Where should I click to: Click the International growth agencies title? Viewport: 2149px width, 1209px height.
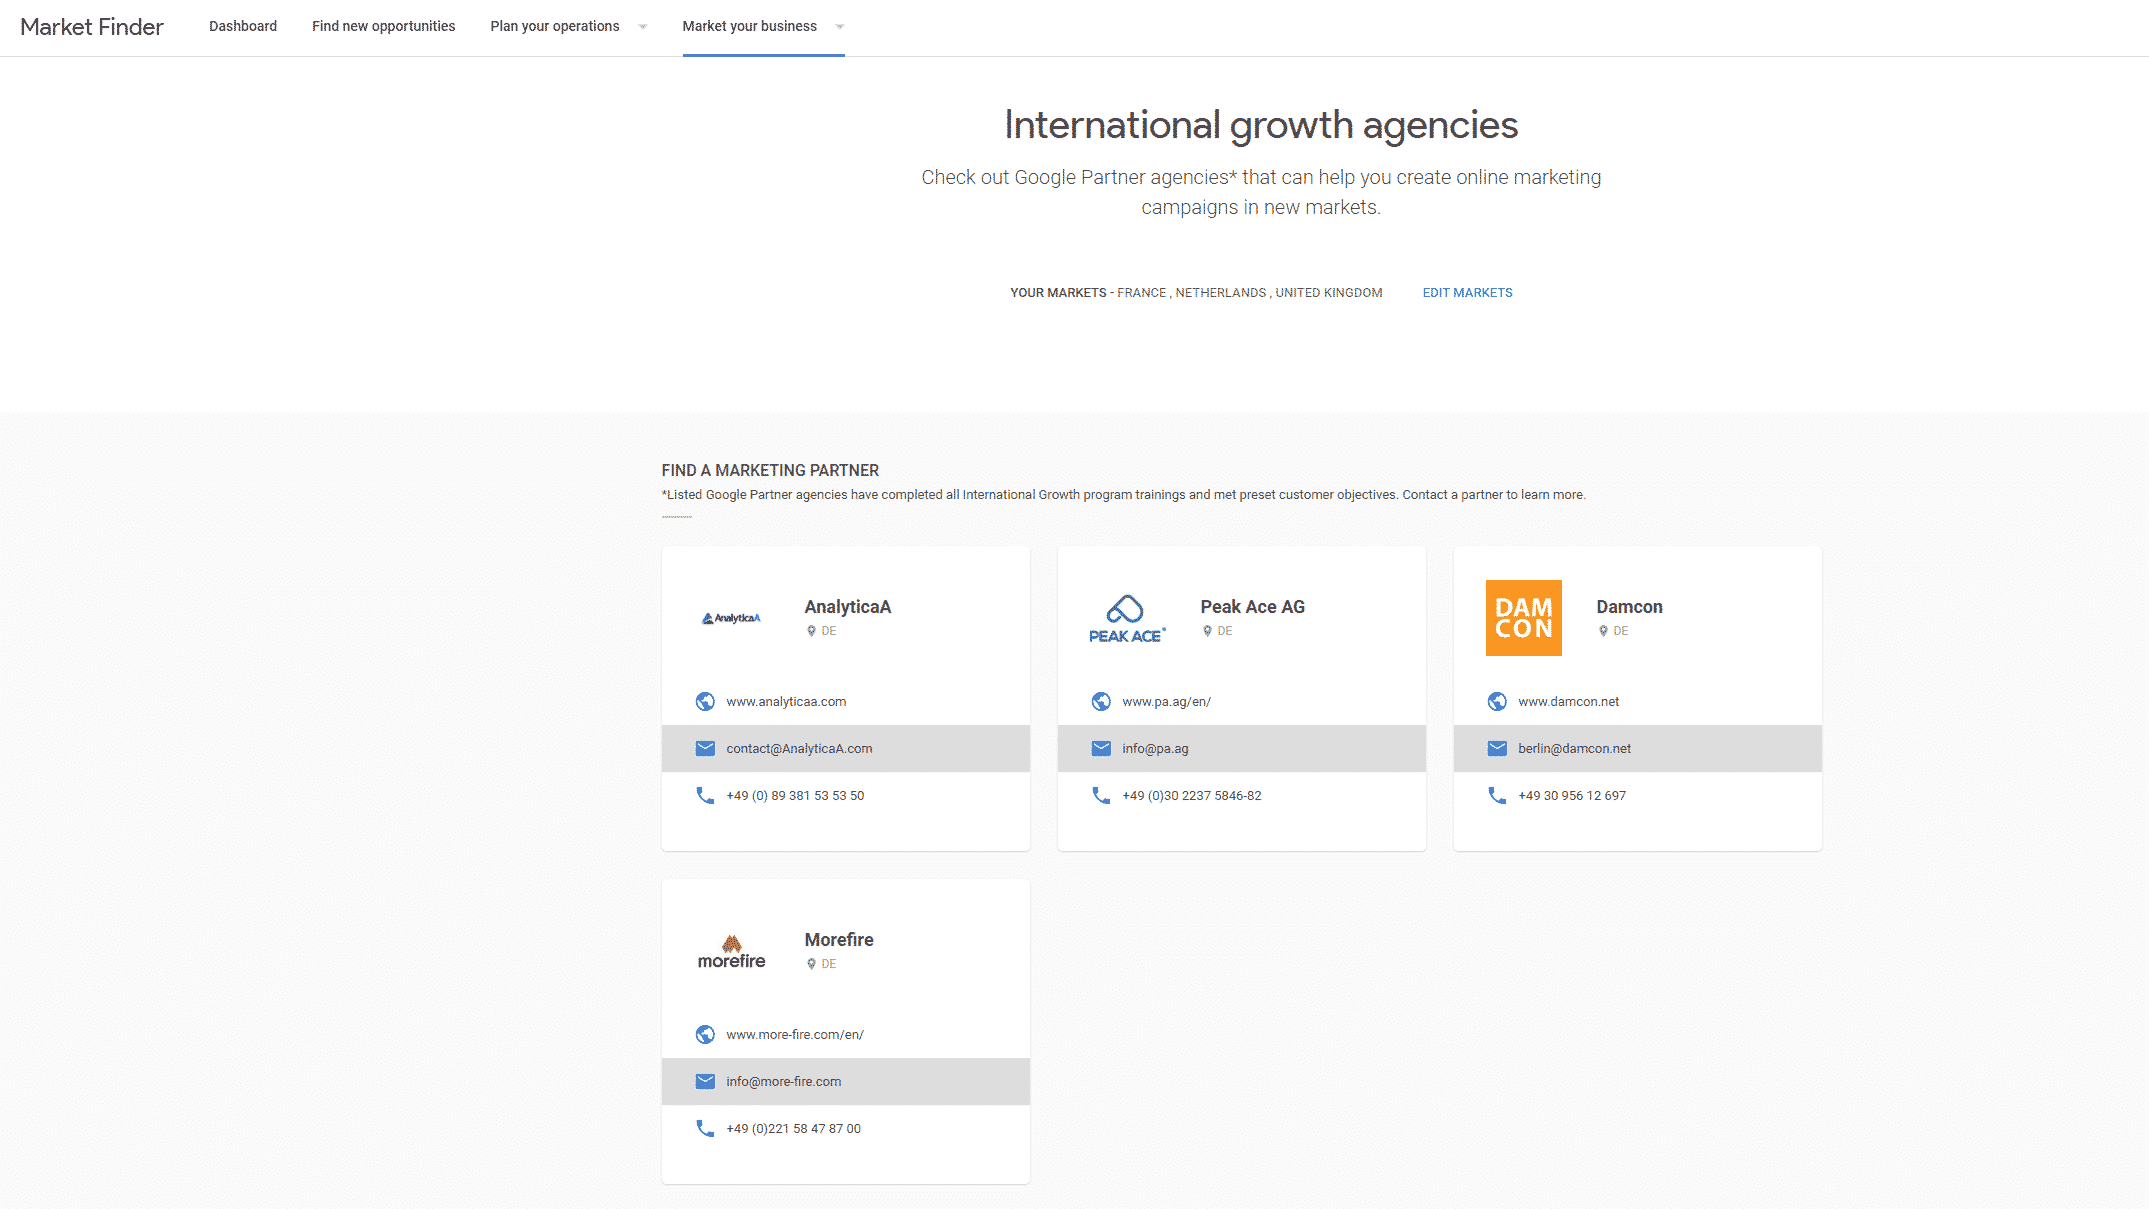[x=1261, y=125]
